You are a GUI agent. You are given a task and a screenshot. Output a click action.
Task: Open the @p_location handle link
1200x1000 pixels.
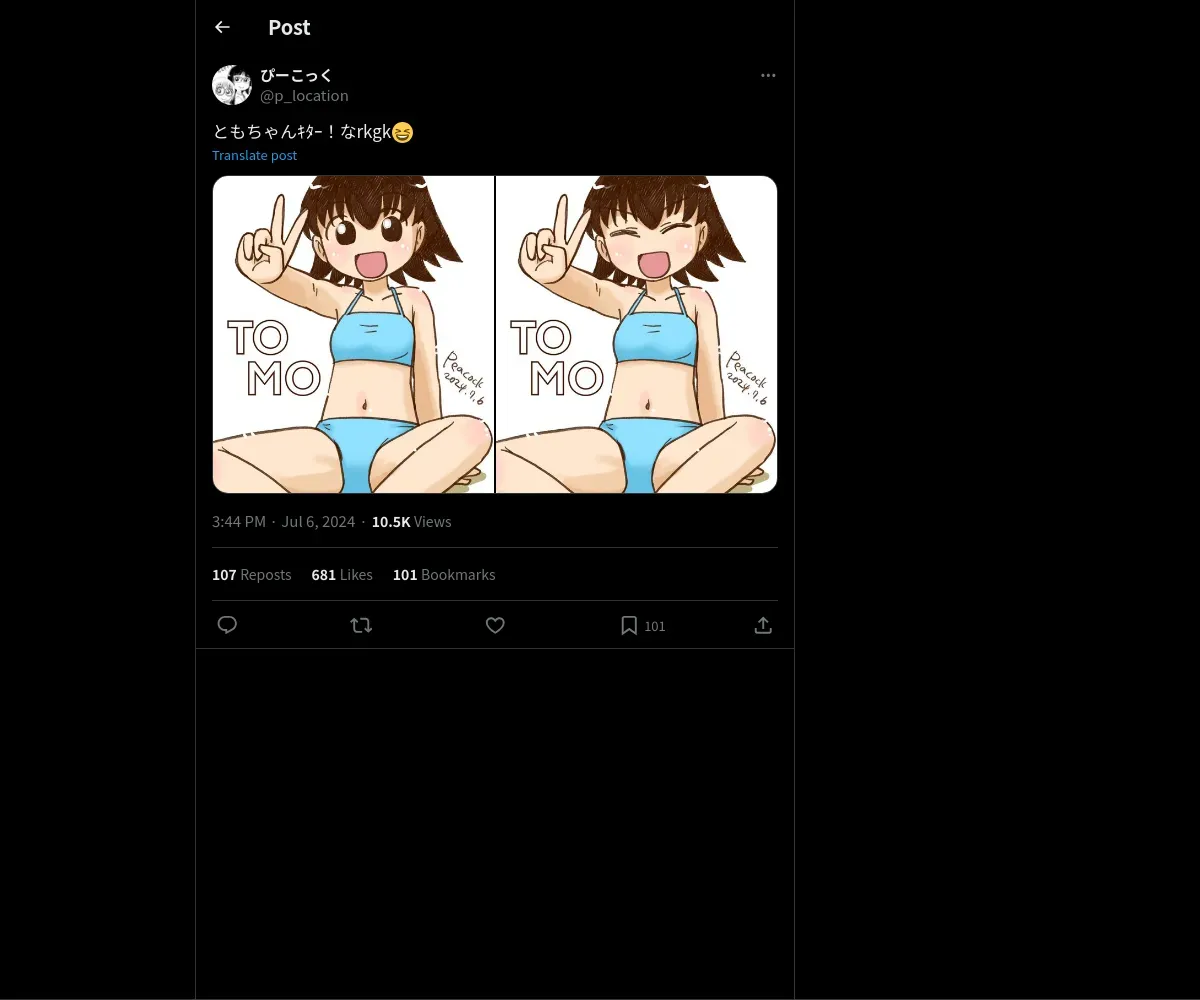[x=304, y=96]
